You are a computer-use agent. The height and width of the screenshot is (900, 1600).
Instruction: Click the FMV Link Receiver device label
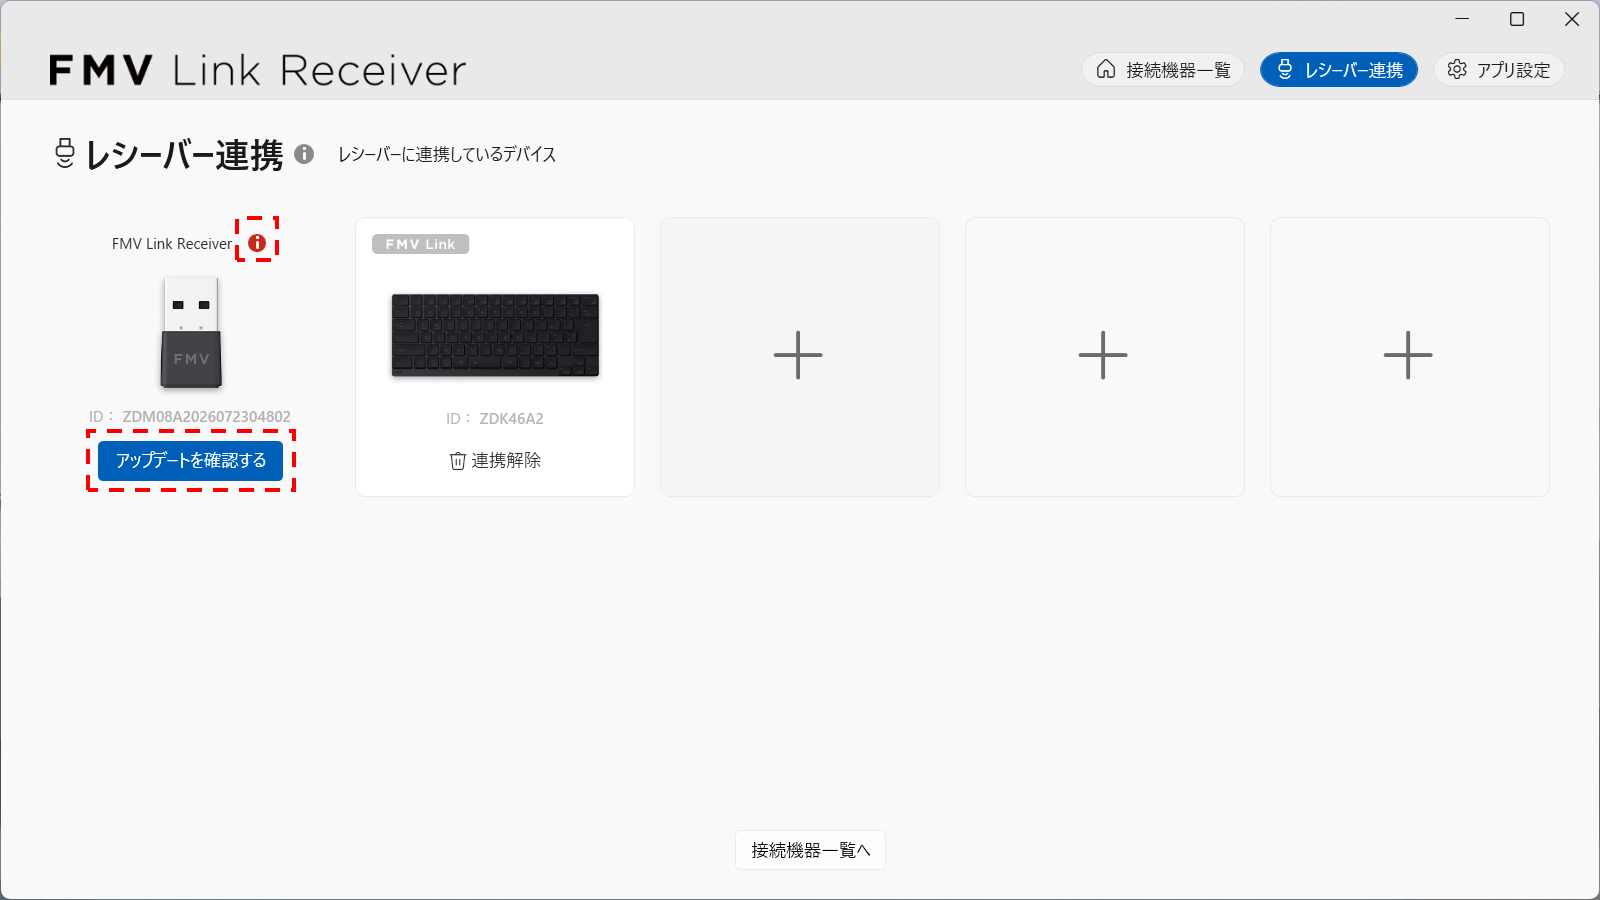point(172,243)
